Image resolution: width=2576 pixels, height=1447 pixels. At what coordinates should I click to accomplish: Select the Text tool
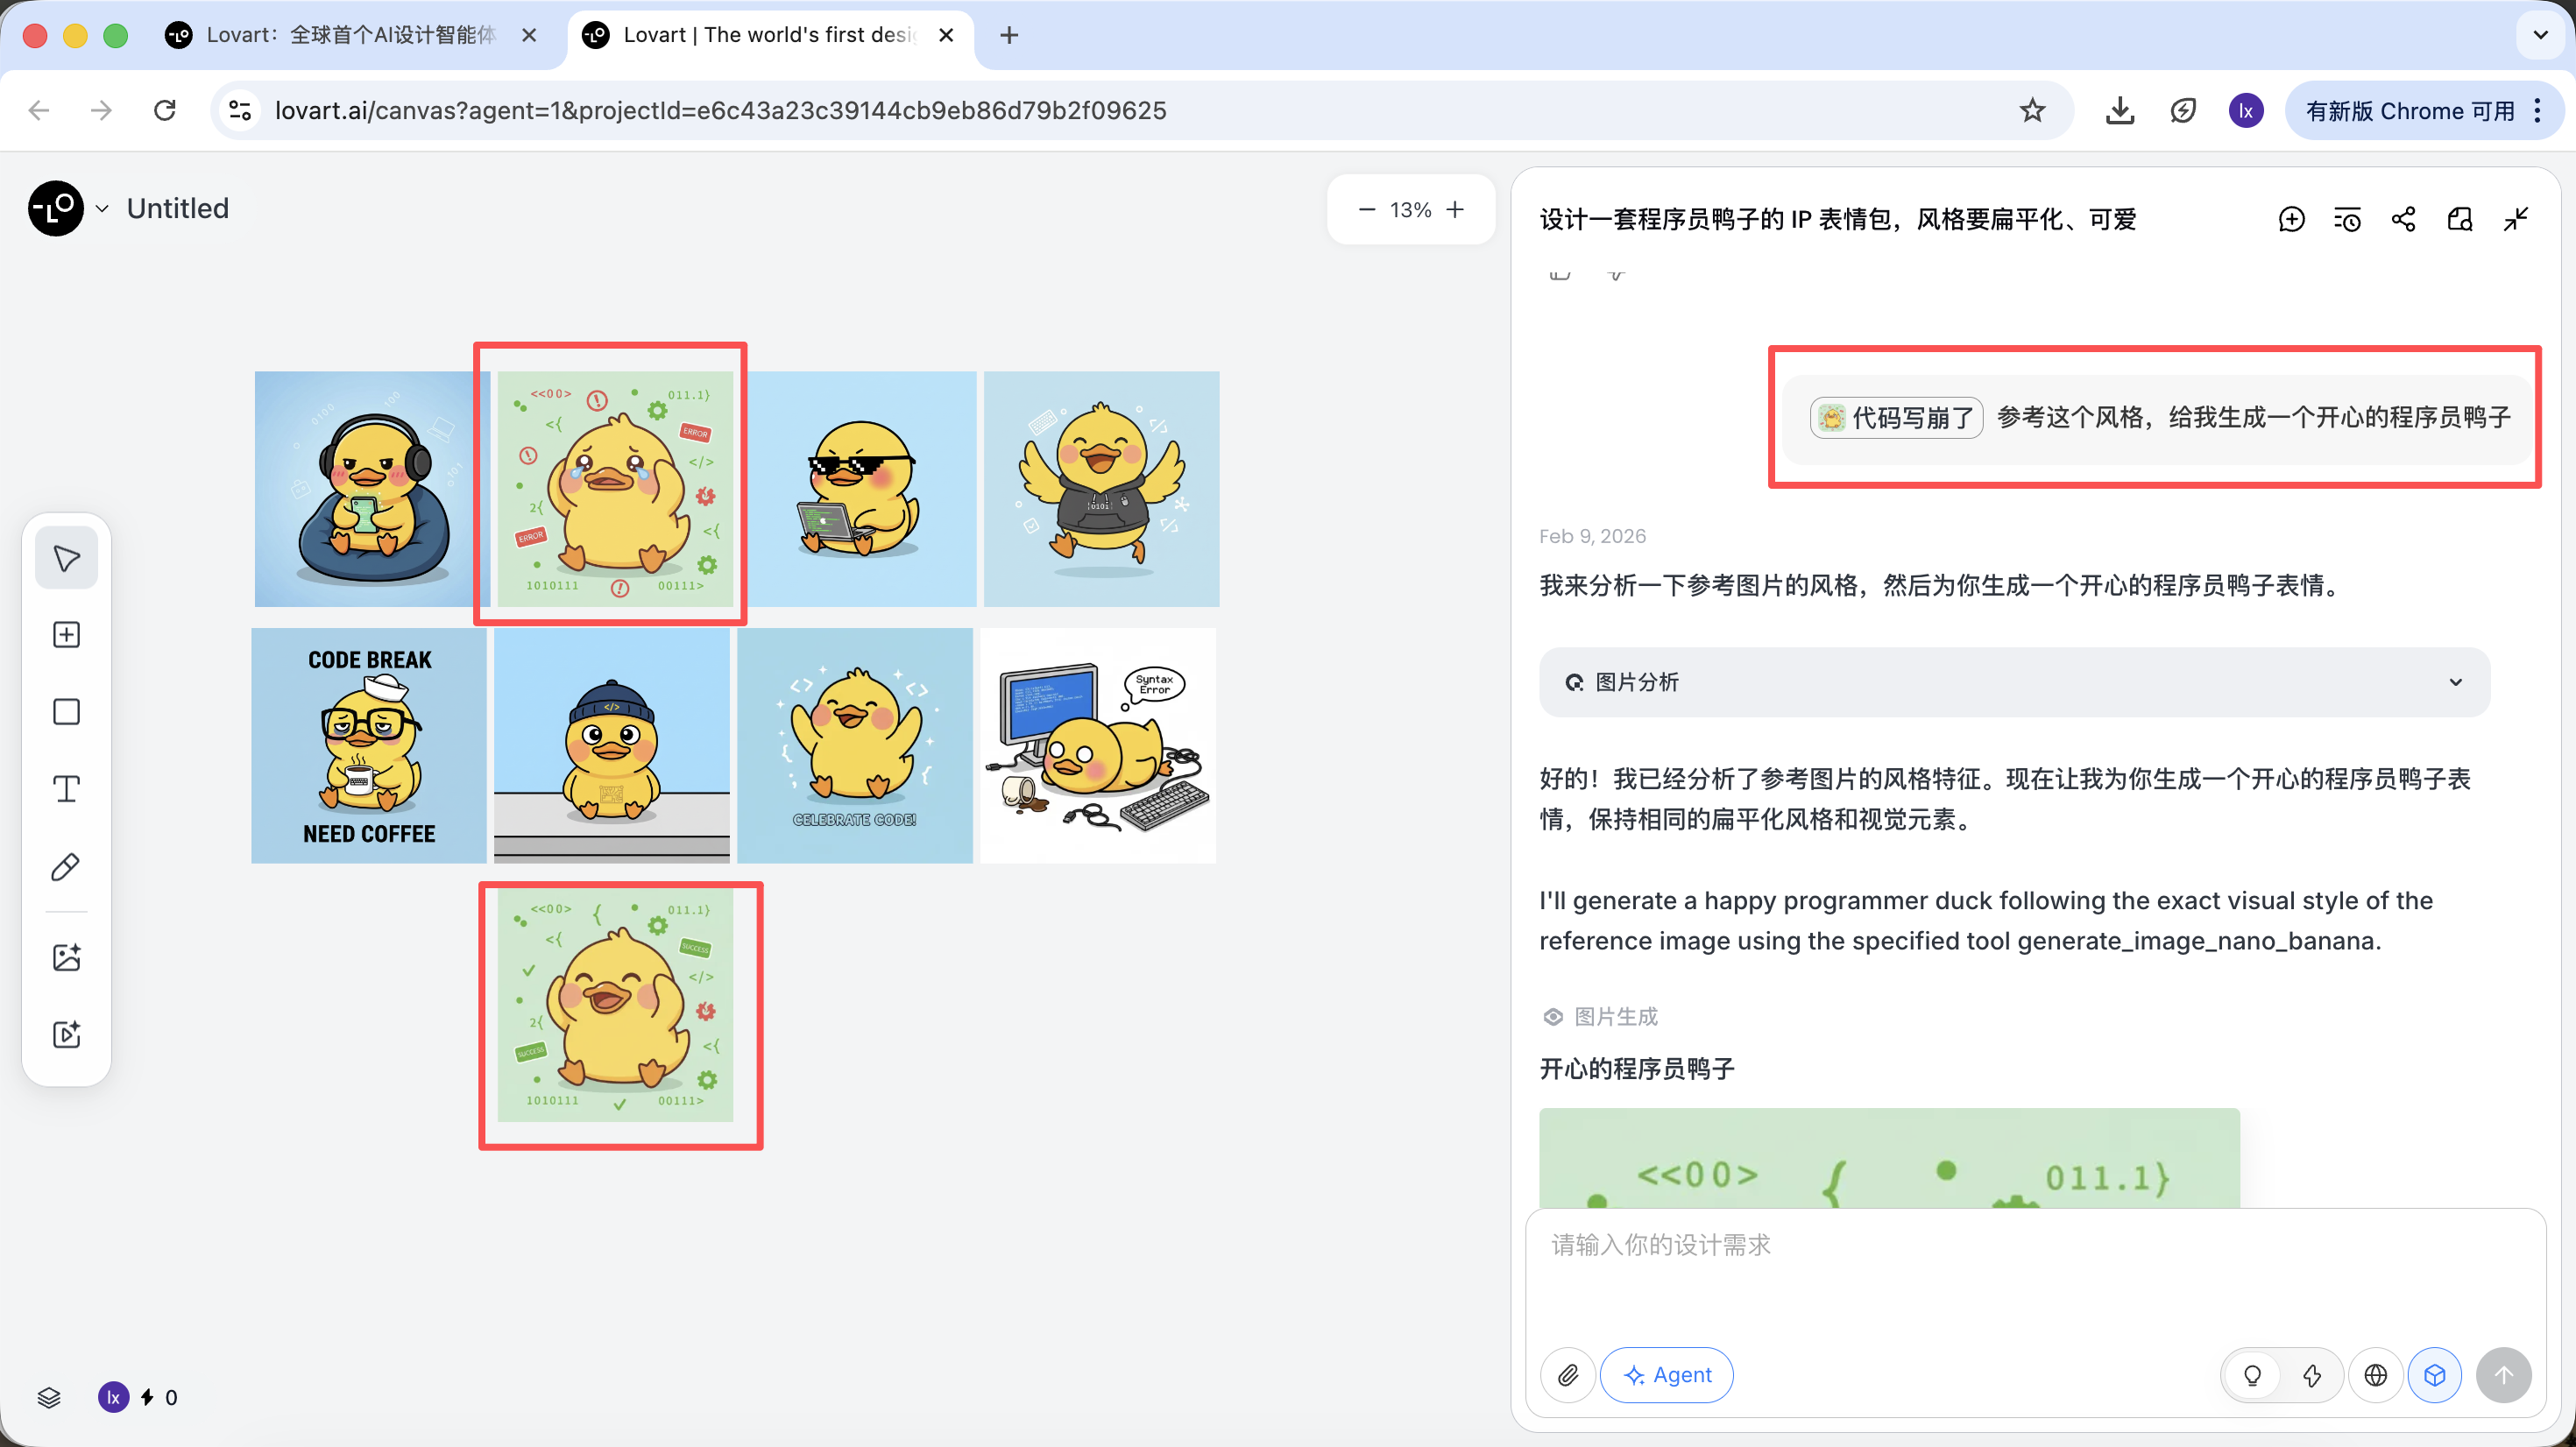(66, 789)
